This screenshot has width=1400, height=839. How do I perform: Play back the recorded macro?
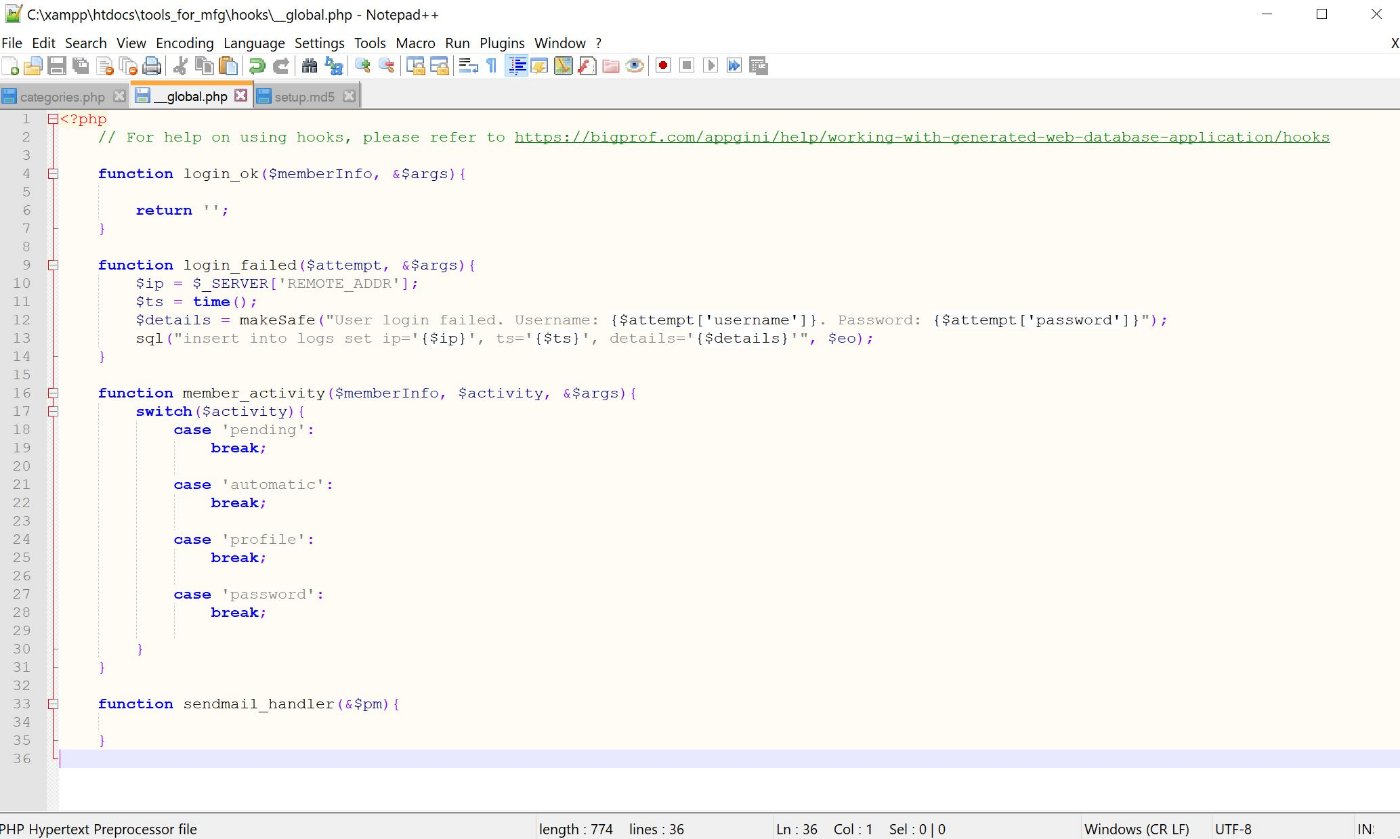pos(711,66)
